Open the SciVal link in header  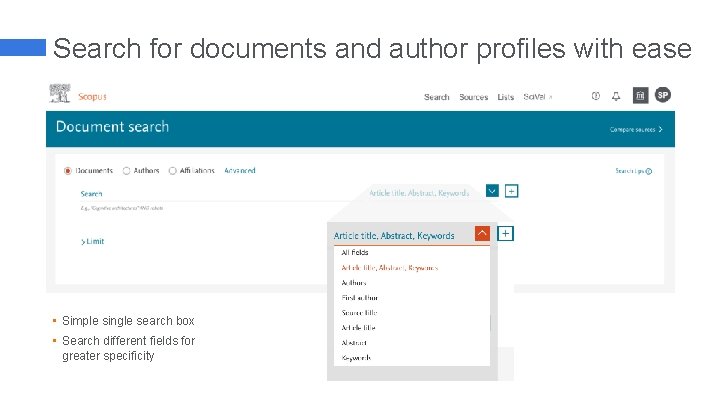(x=538, y=96)
